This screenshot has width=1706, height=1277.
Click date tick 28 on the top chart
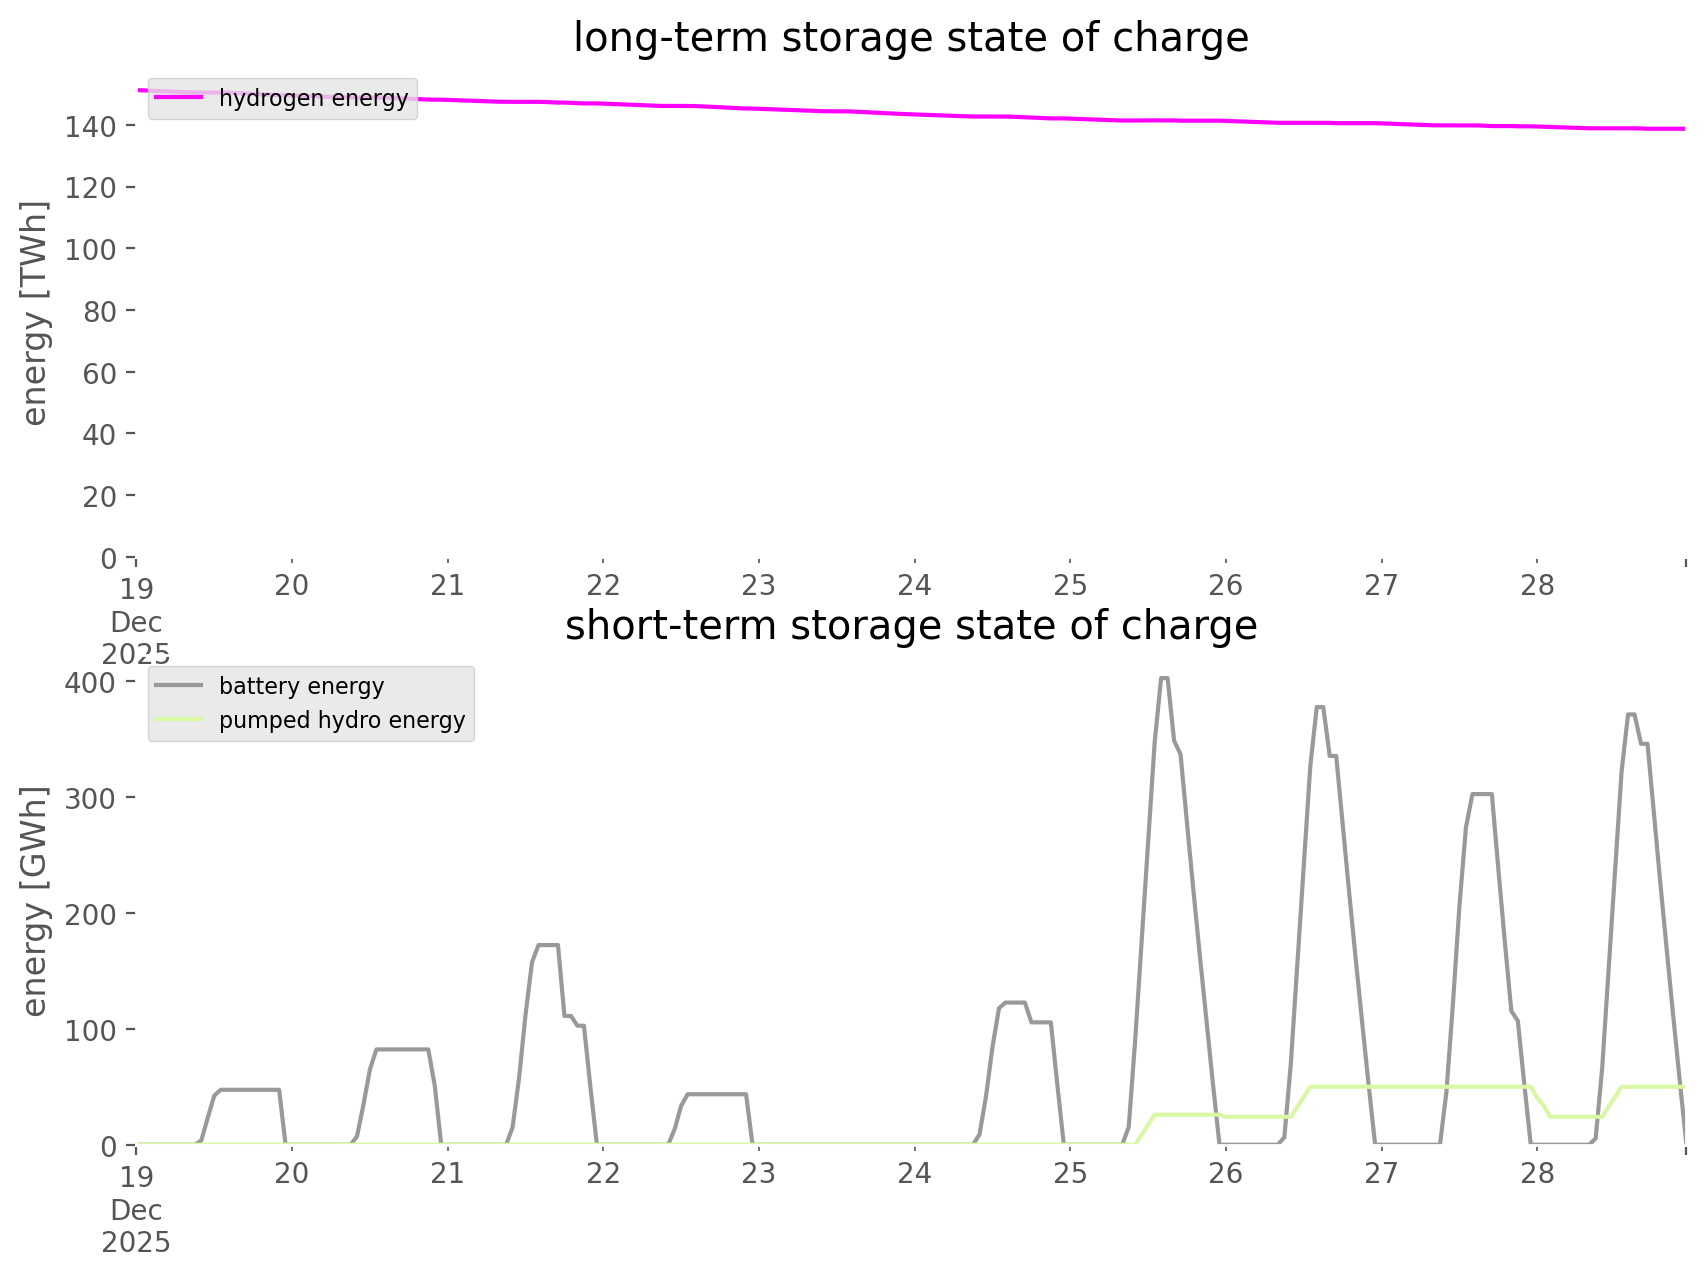pos(1537,585)
